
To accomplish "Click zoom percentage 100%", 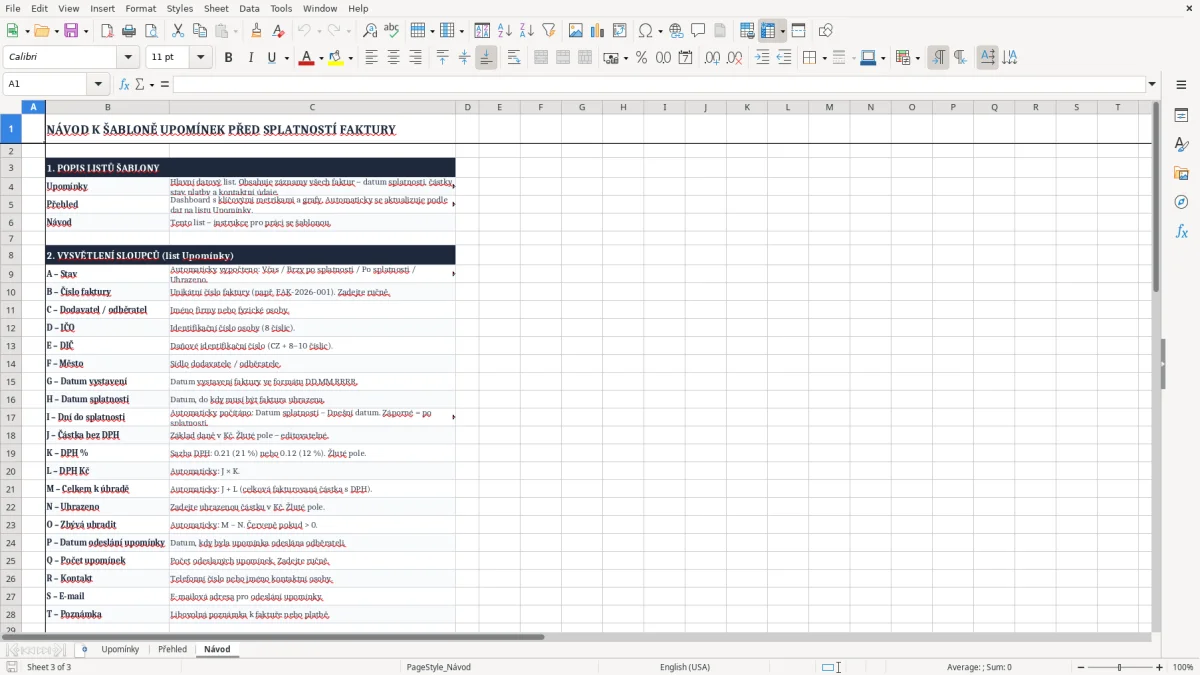I will pyautogui.click(x=1183, y=667).
